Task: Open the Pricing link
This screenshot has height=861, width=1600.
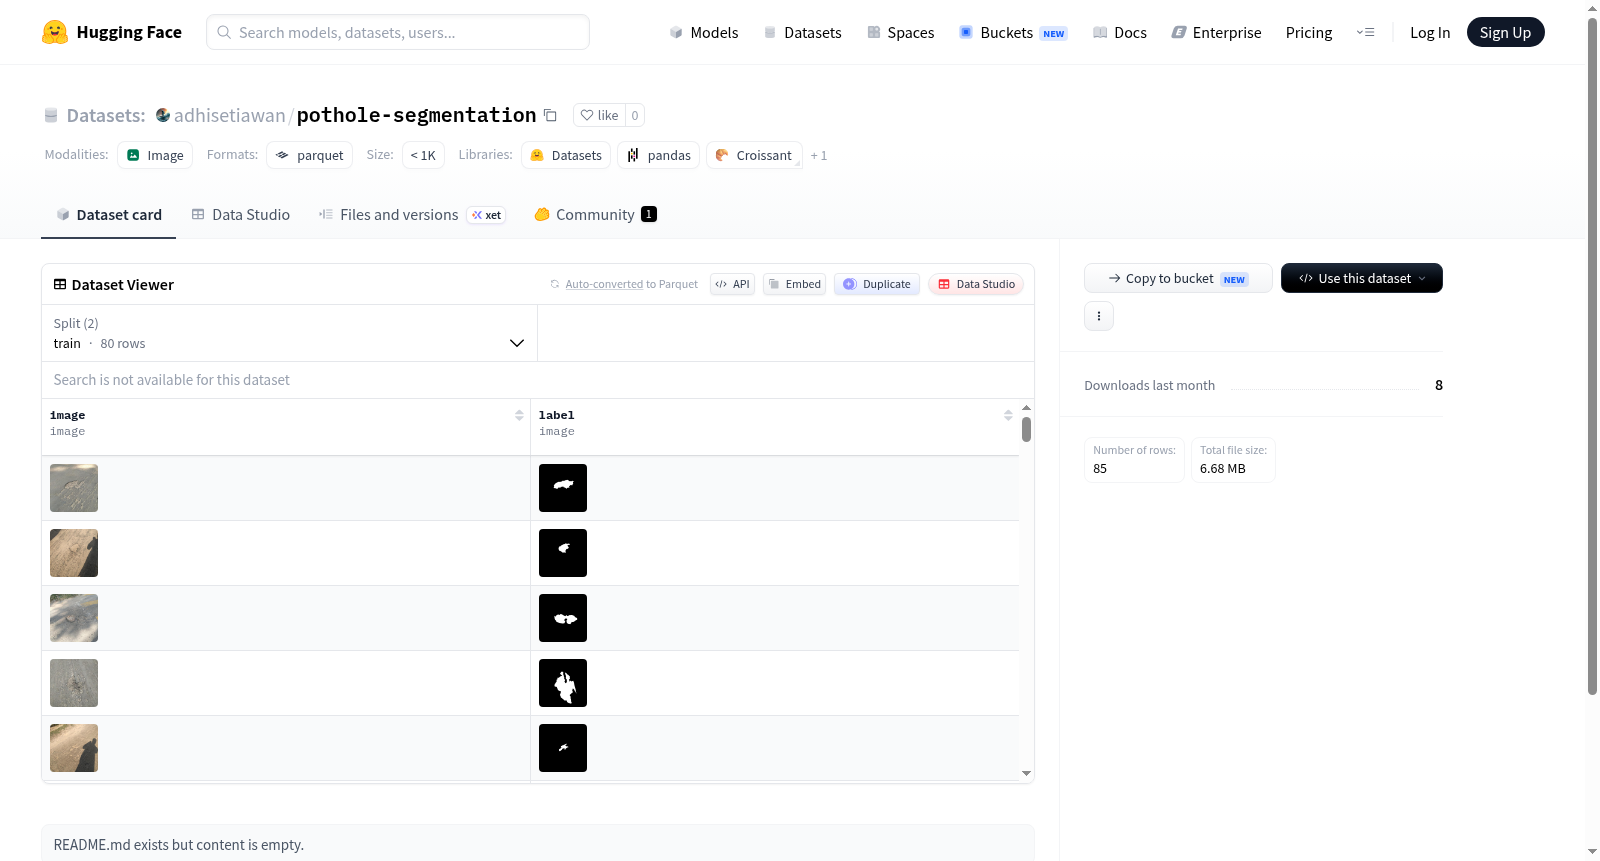Action: pyautogui.click(x=1309, y=32)
